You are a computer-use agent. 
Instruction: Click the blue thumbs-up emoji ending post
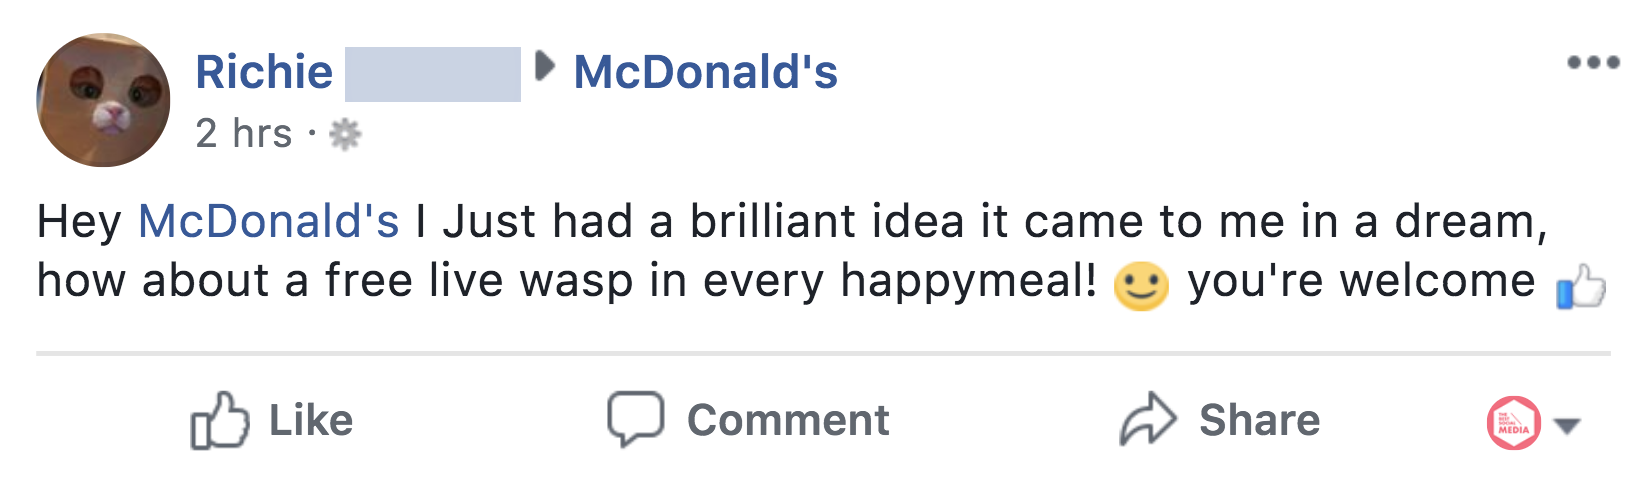[x=1581, y=287]
